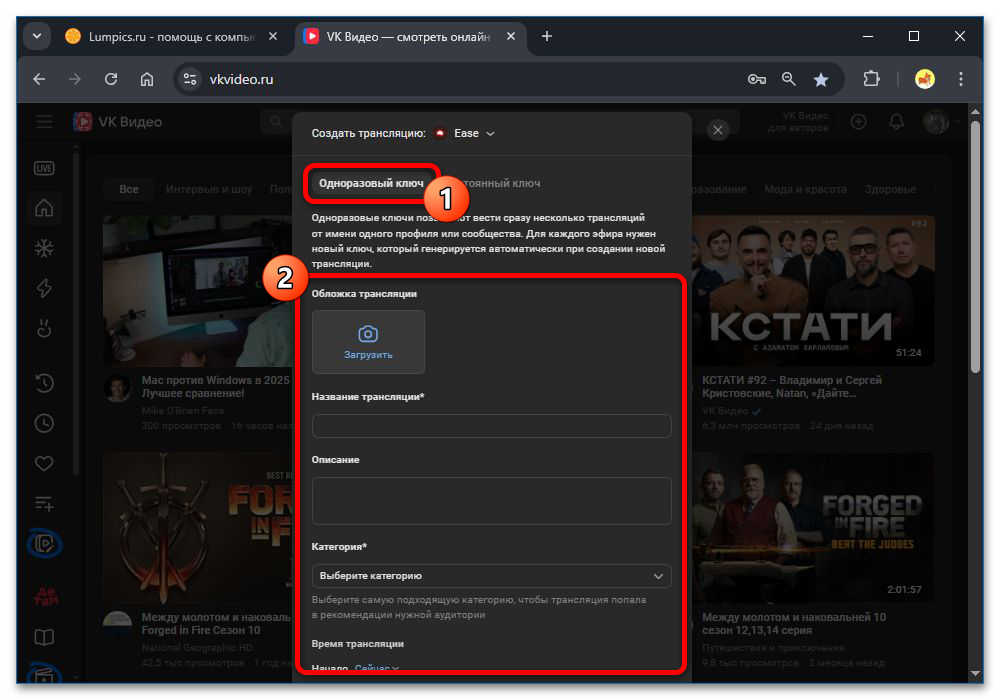Select the Мода и красота chip
Screen dimensions: 1000x700
805,189
